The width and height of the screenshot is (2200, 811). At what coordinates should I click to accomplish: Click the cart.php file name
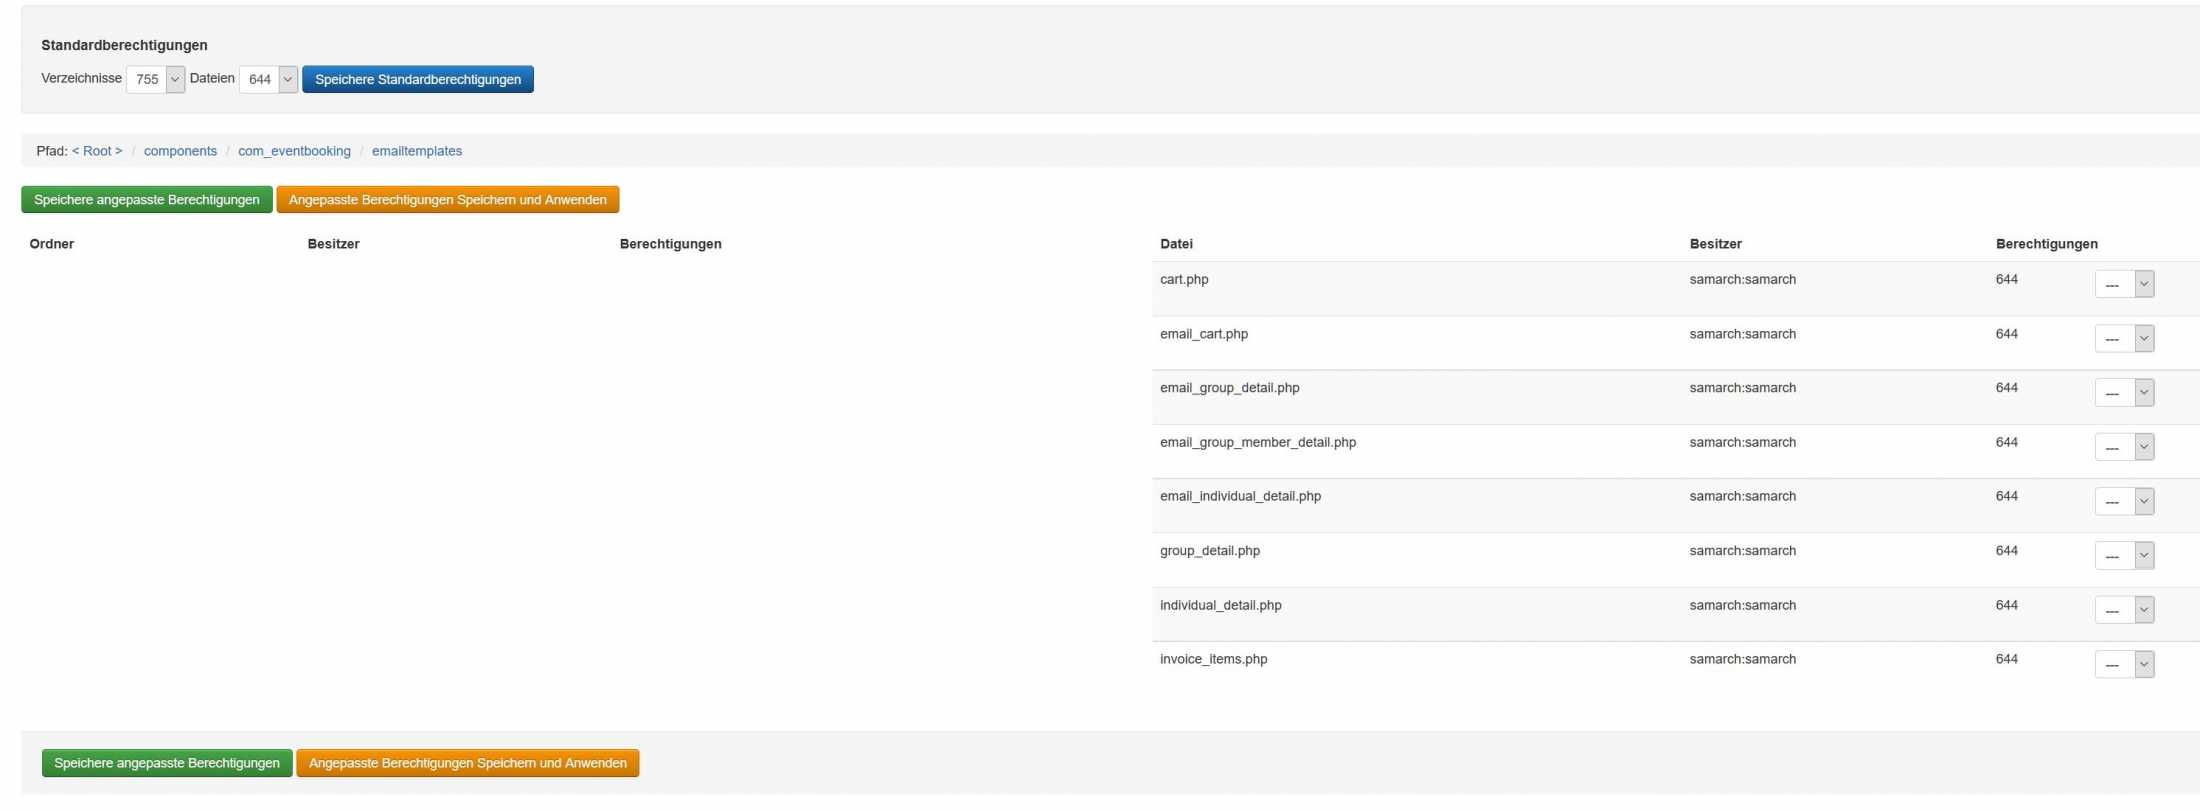tap(1184, 280)
